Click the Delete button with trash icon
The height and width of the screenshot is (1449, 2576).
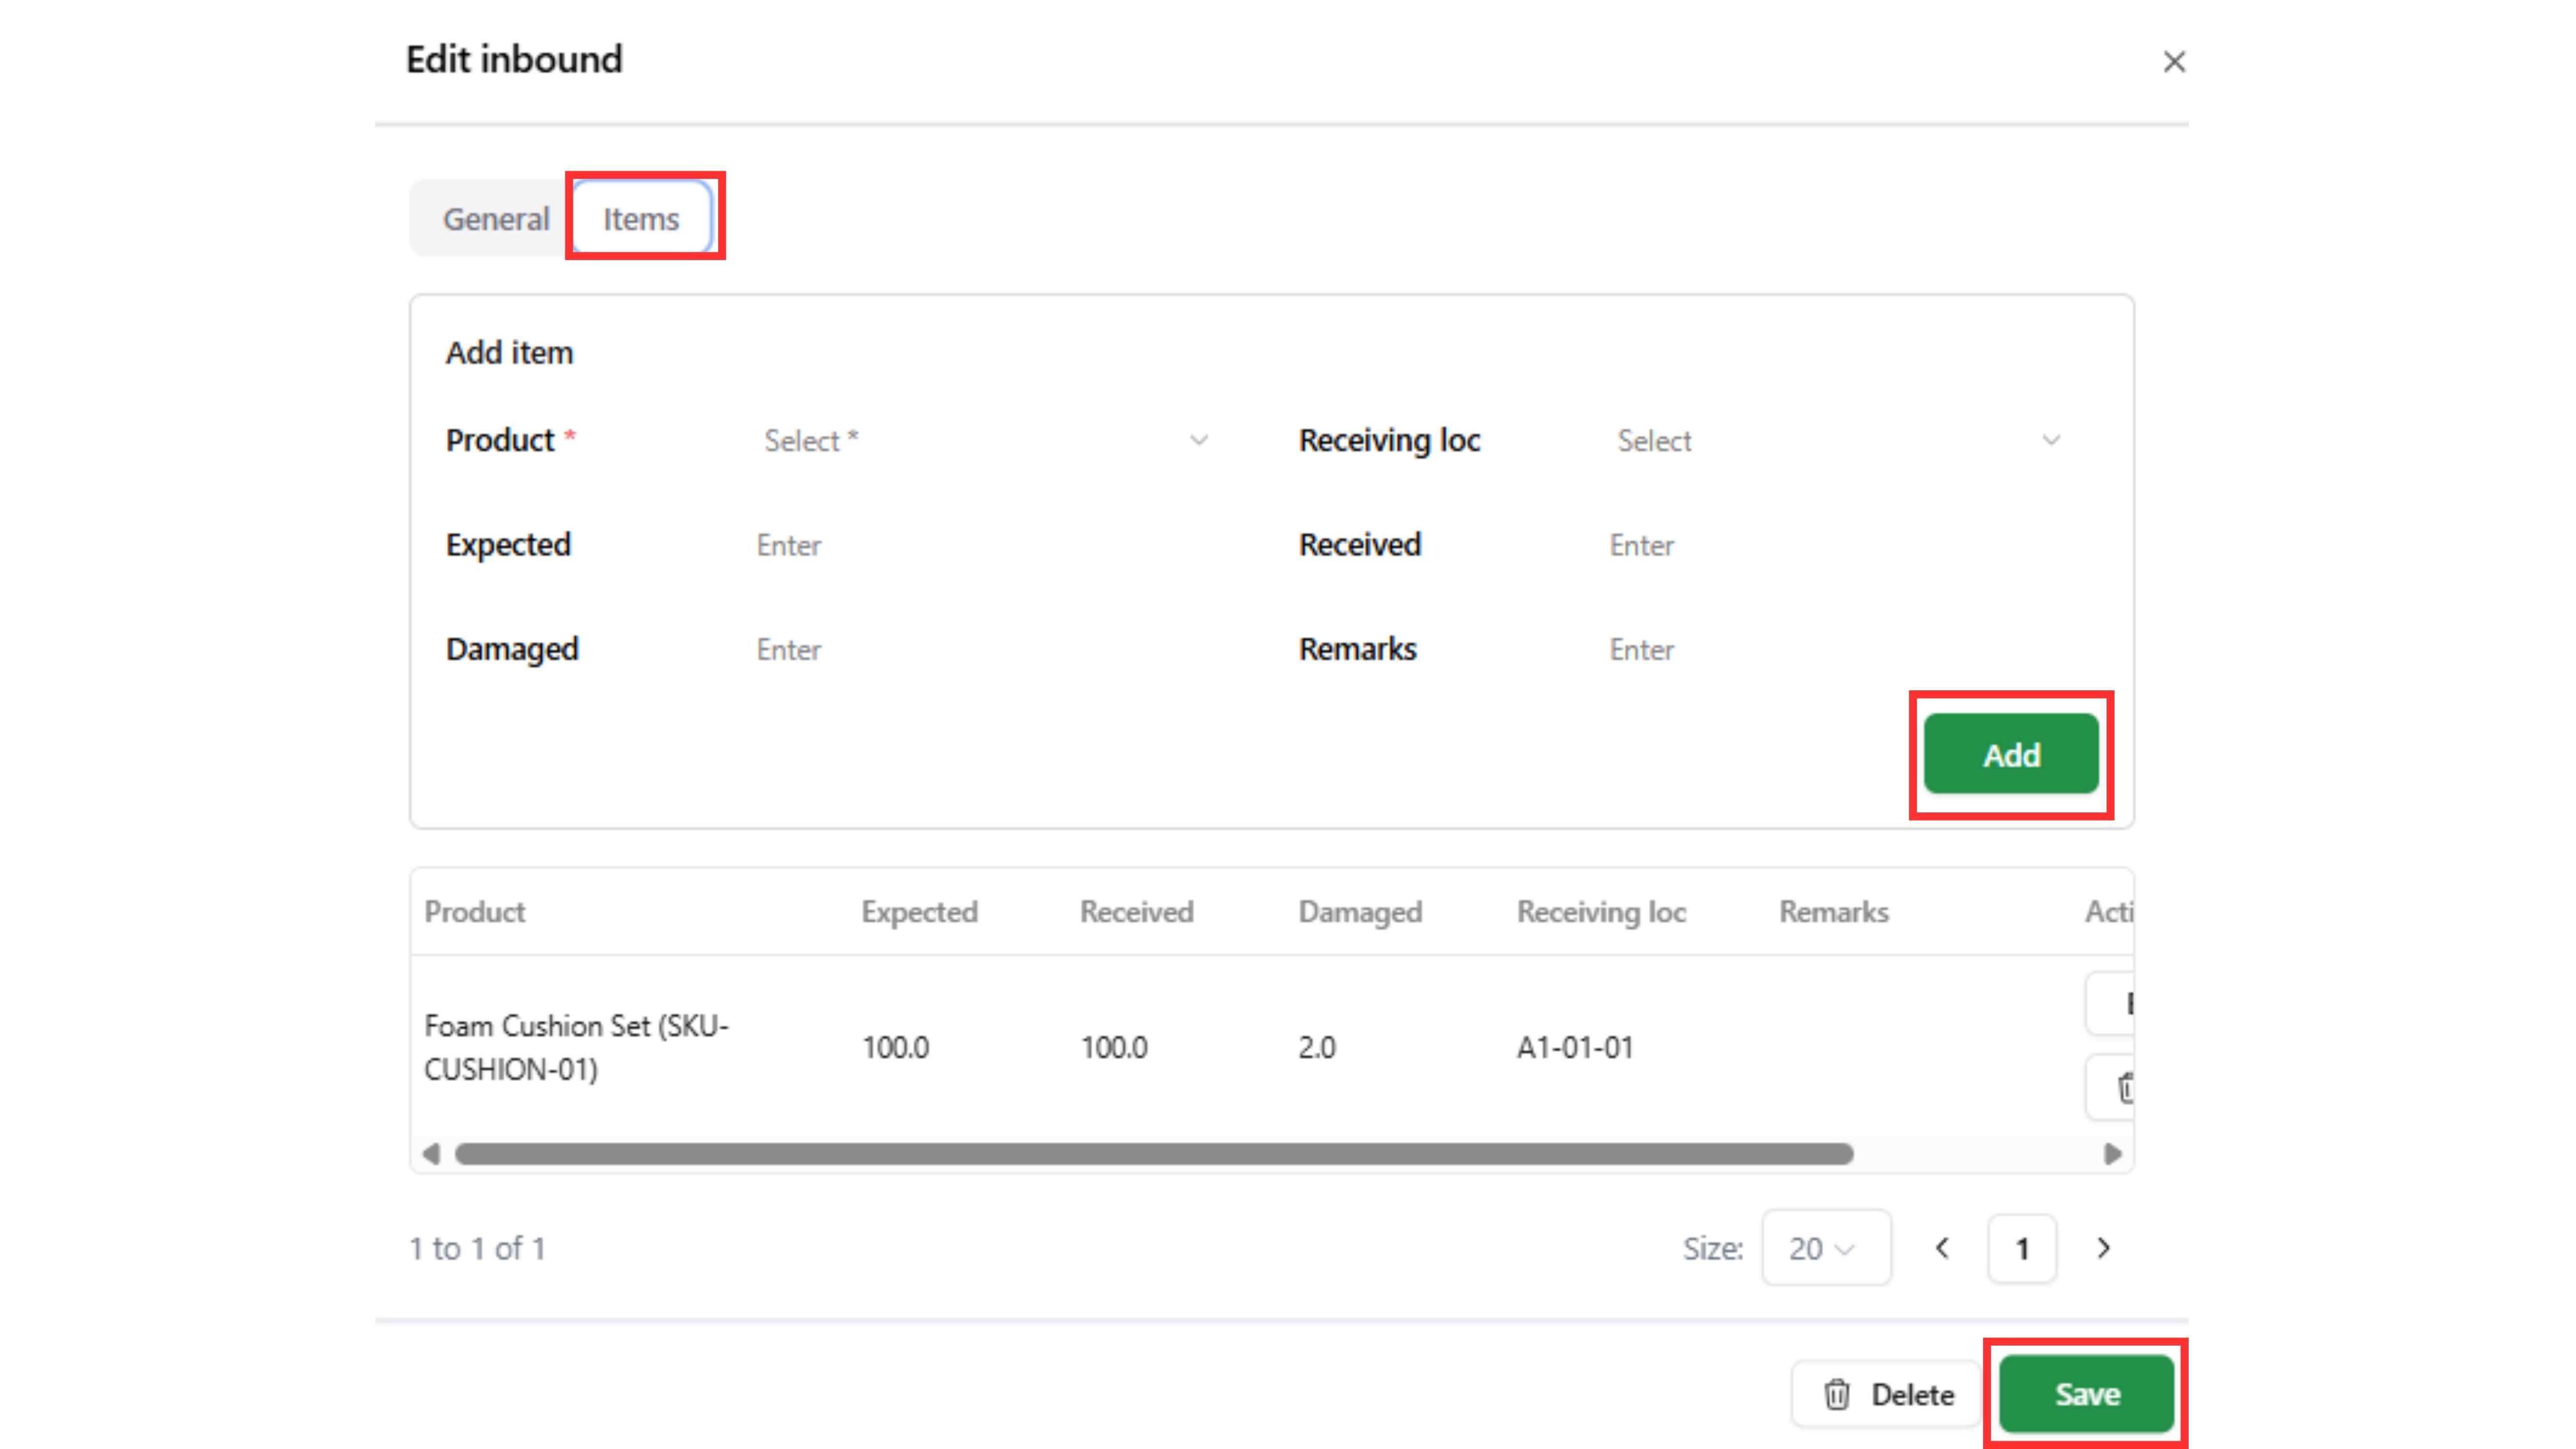point(1886,1394)
